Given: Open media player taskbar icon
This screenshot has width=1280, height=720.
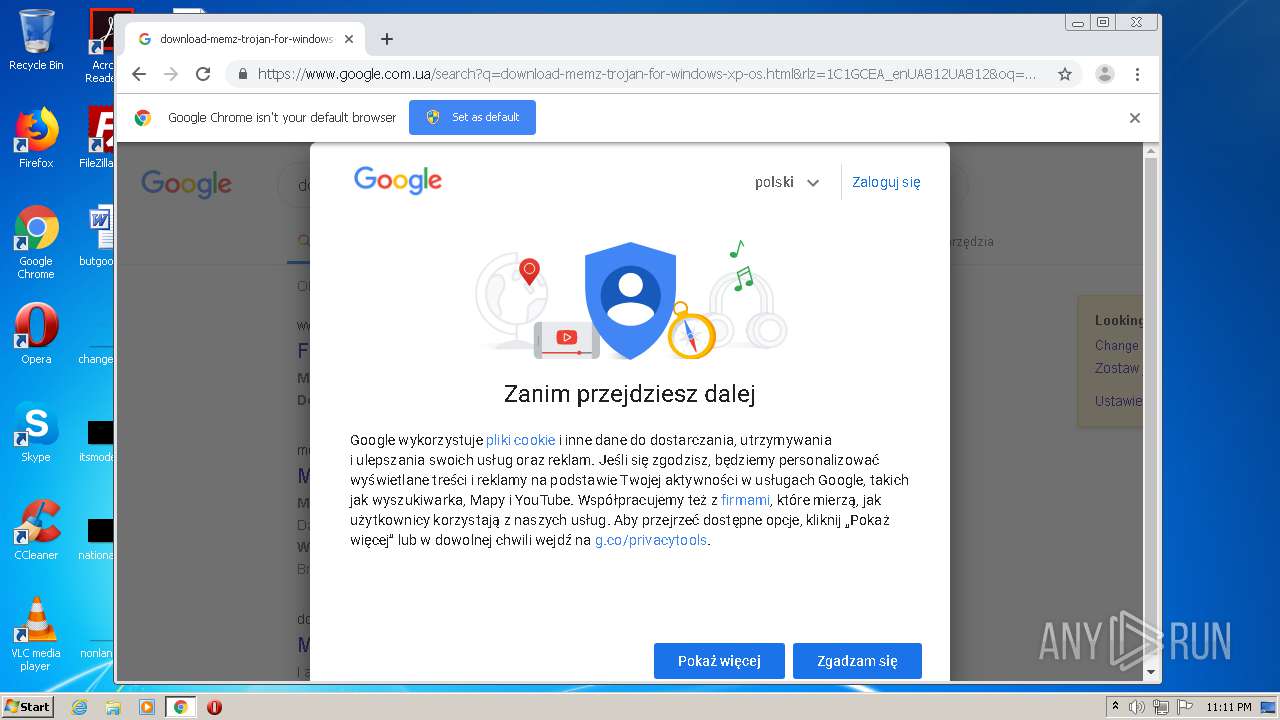Looking at the screenshot, I should click(147, 707).
